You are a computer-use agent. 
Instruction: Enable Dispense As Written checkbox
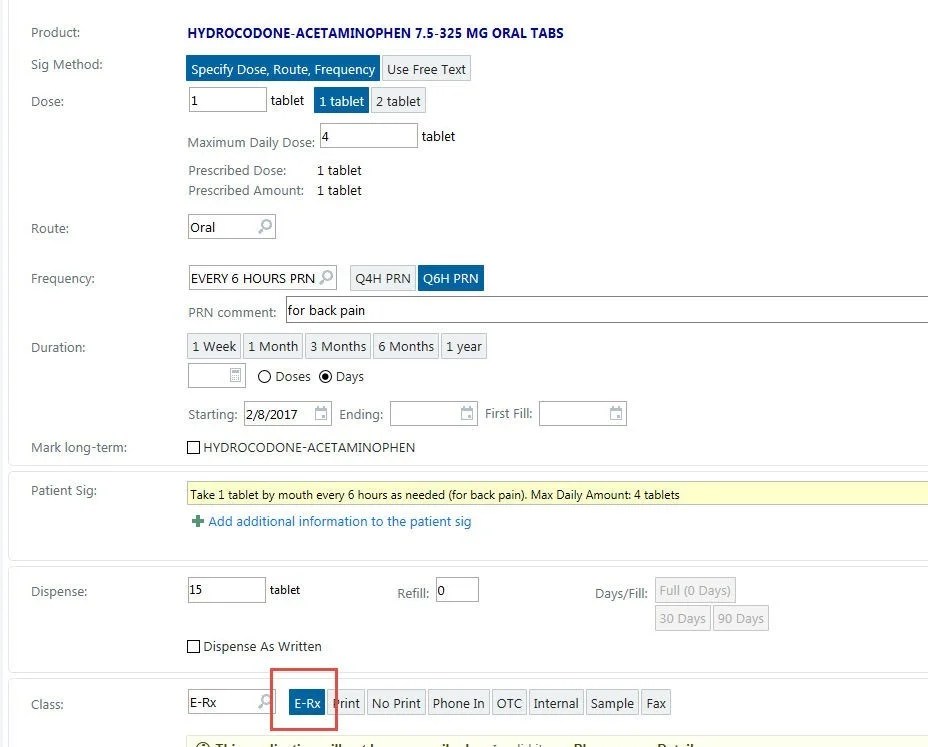tap(193, 646)
